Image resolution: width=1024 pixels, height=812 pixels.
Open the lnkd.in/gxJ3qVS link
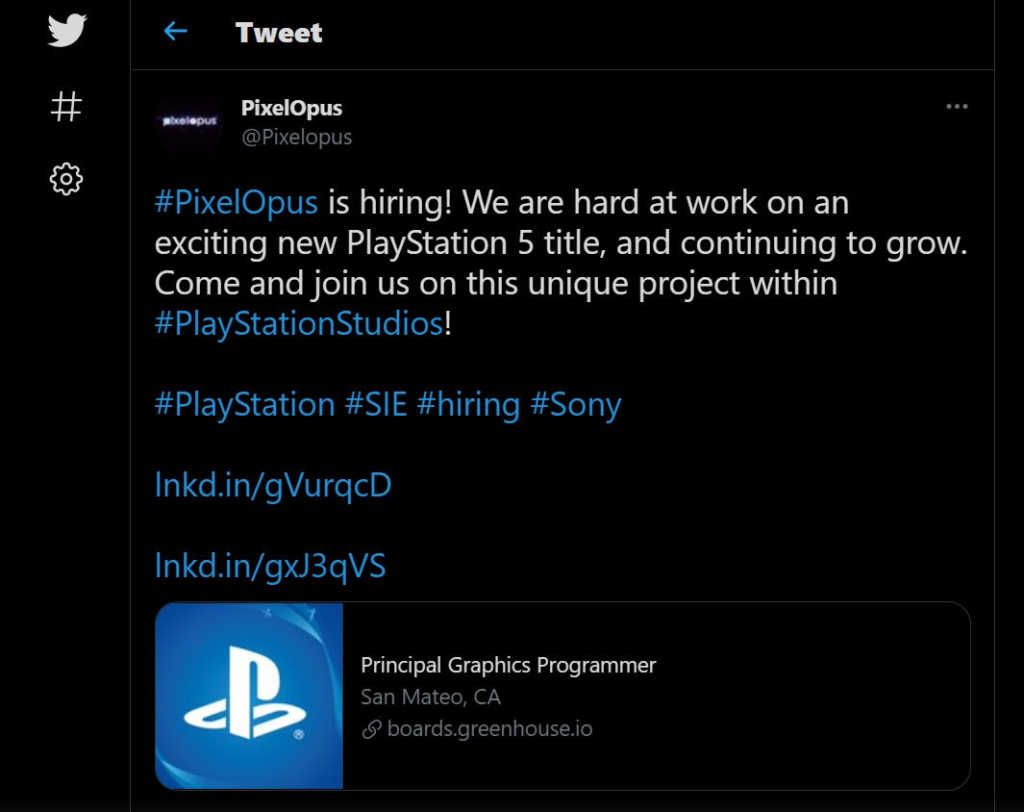(270, 566)
